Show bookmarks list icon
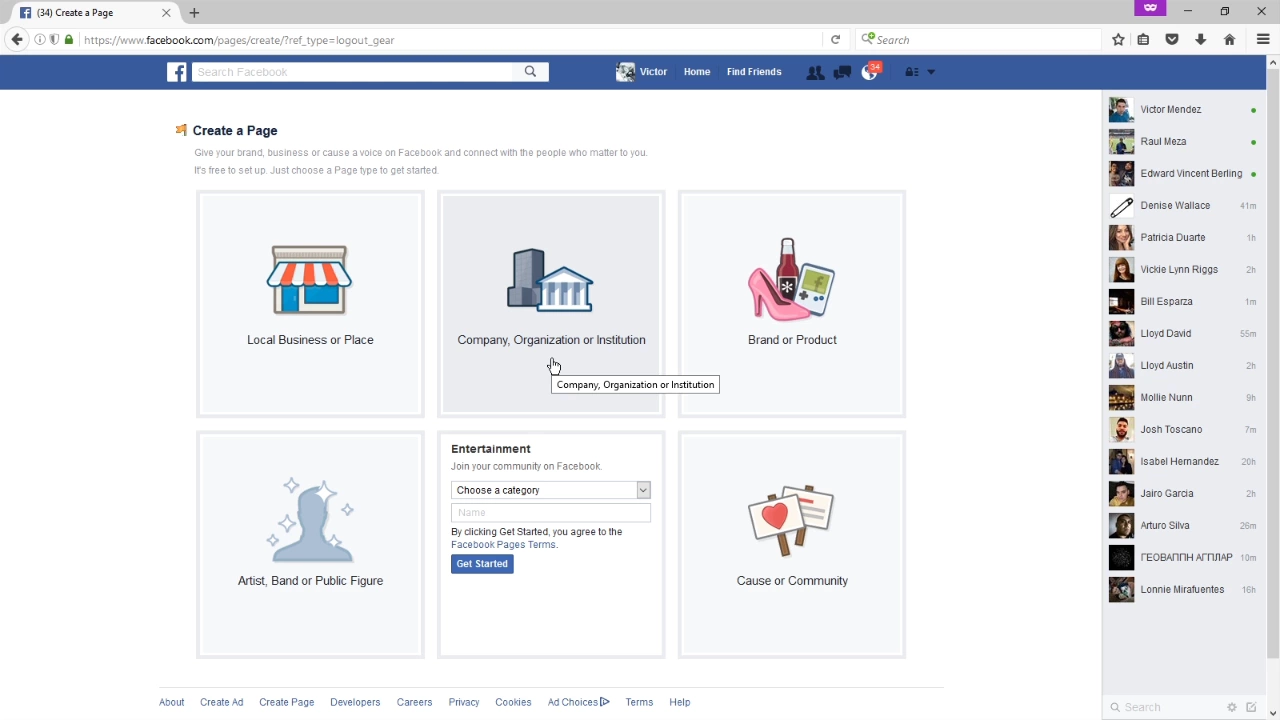Image resolution: width=1280 pixels, height=720 pixels. tap(1143, 40)
